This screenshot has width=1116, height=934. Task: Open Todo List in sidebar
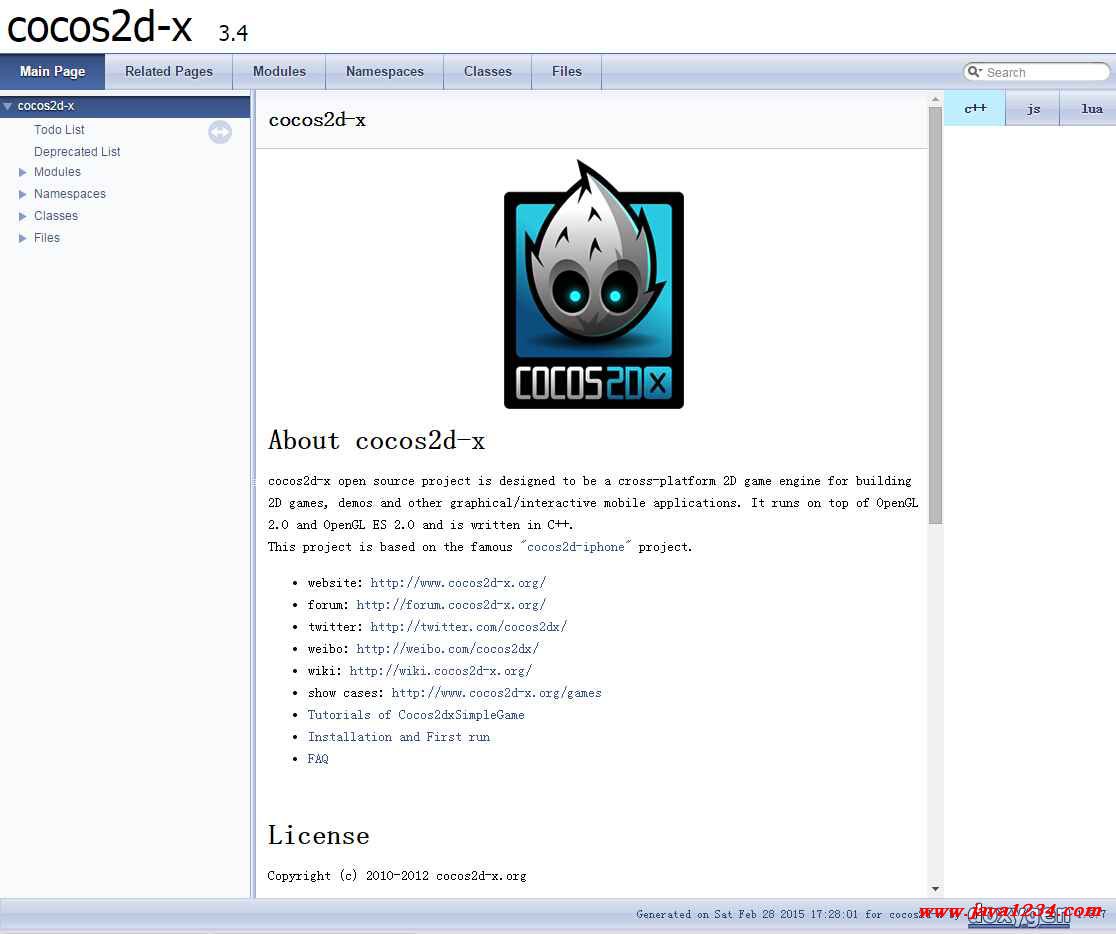pos(59,130)
